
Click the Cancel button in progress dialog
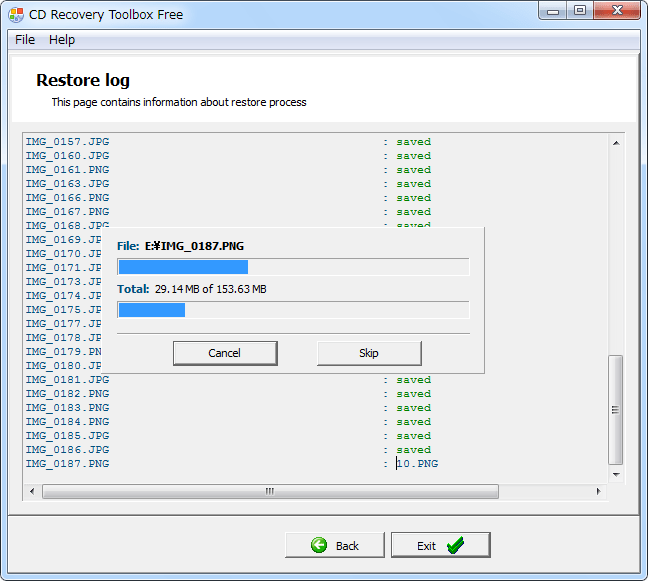pyautogui.click(x=225, y=353)
